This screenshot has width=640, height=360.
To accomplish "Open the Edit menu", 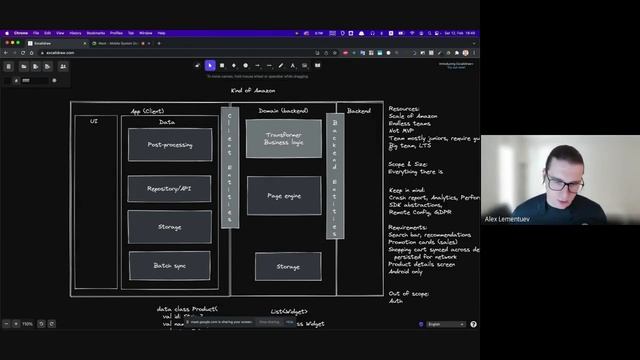I will [47, 33].
